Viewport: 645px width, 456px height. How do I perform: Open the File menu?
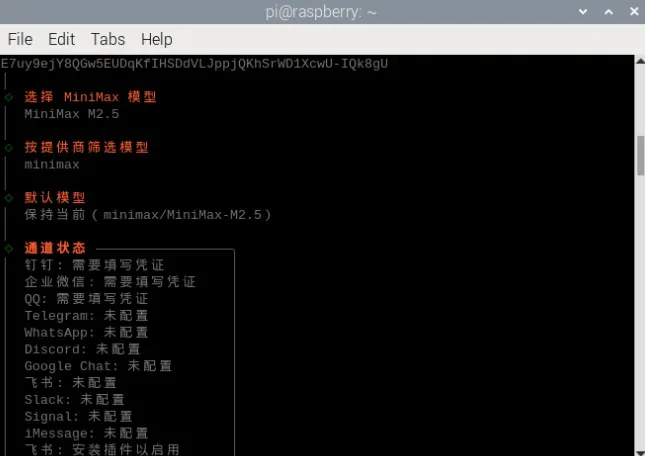point(20,39)
